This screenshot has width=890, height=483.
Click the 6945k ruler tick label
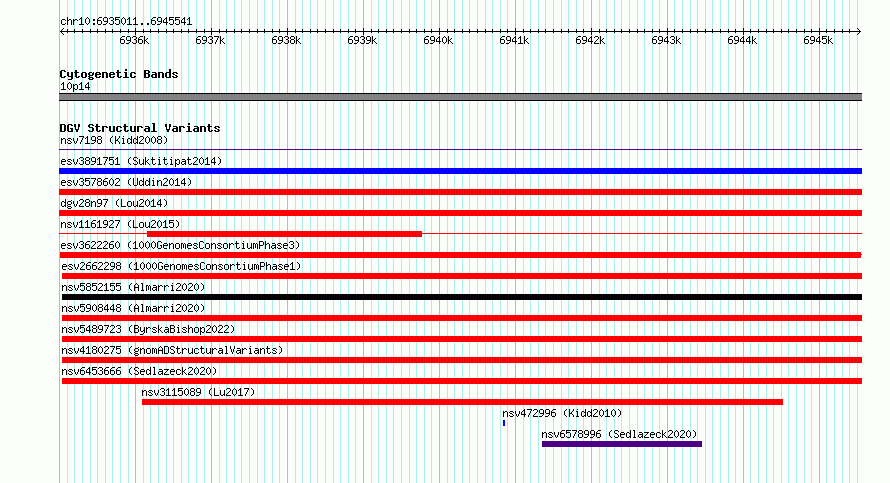pyautogui.click(x=818, y=40)
